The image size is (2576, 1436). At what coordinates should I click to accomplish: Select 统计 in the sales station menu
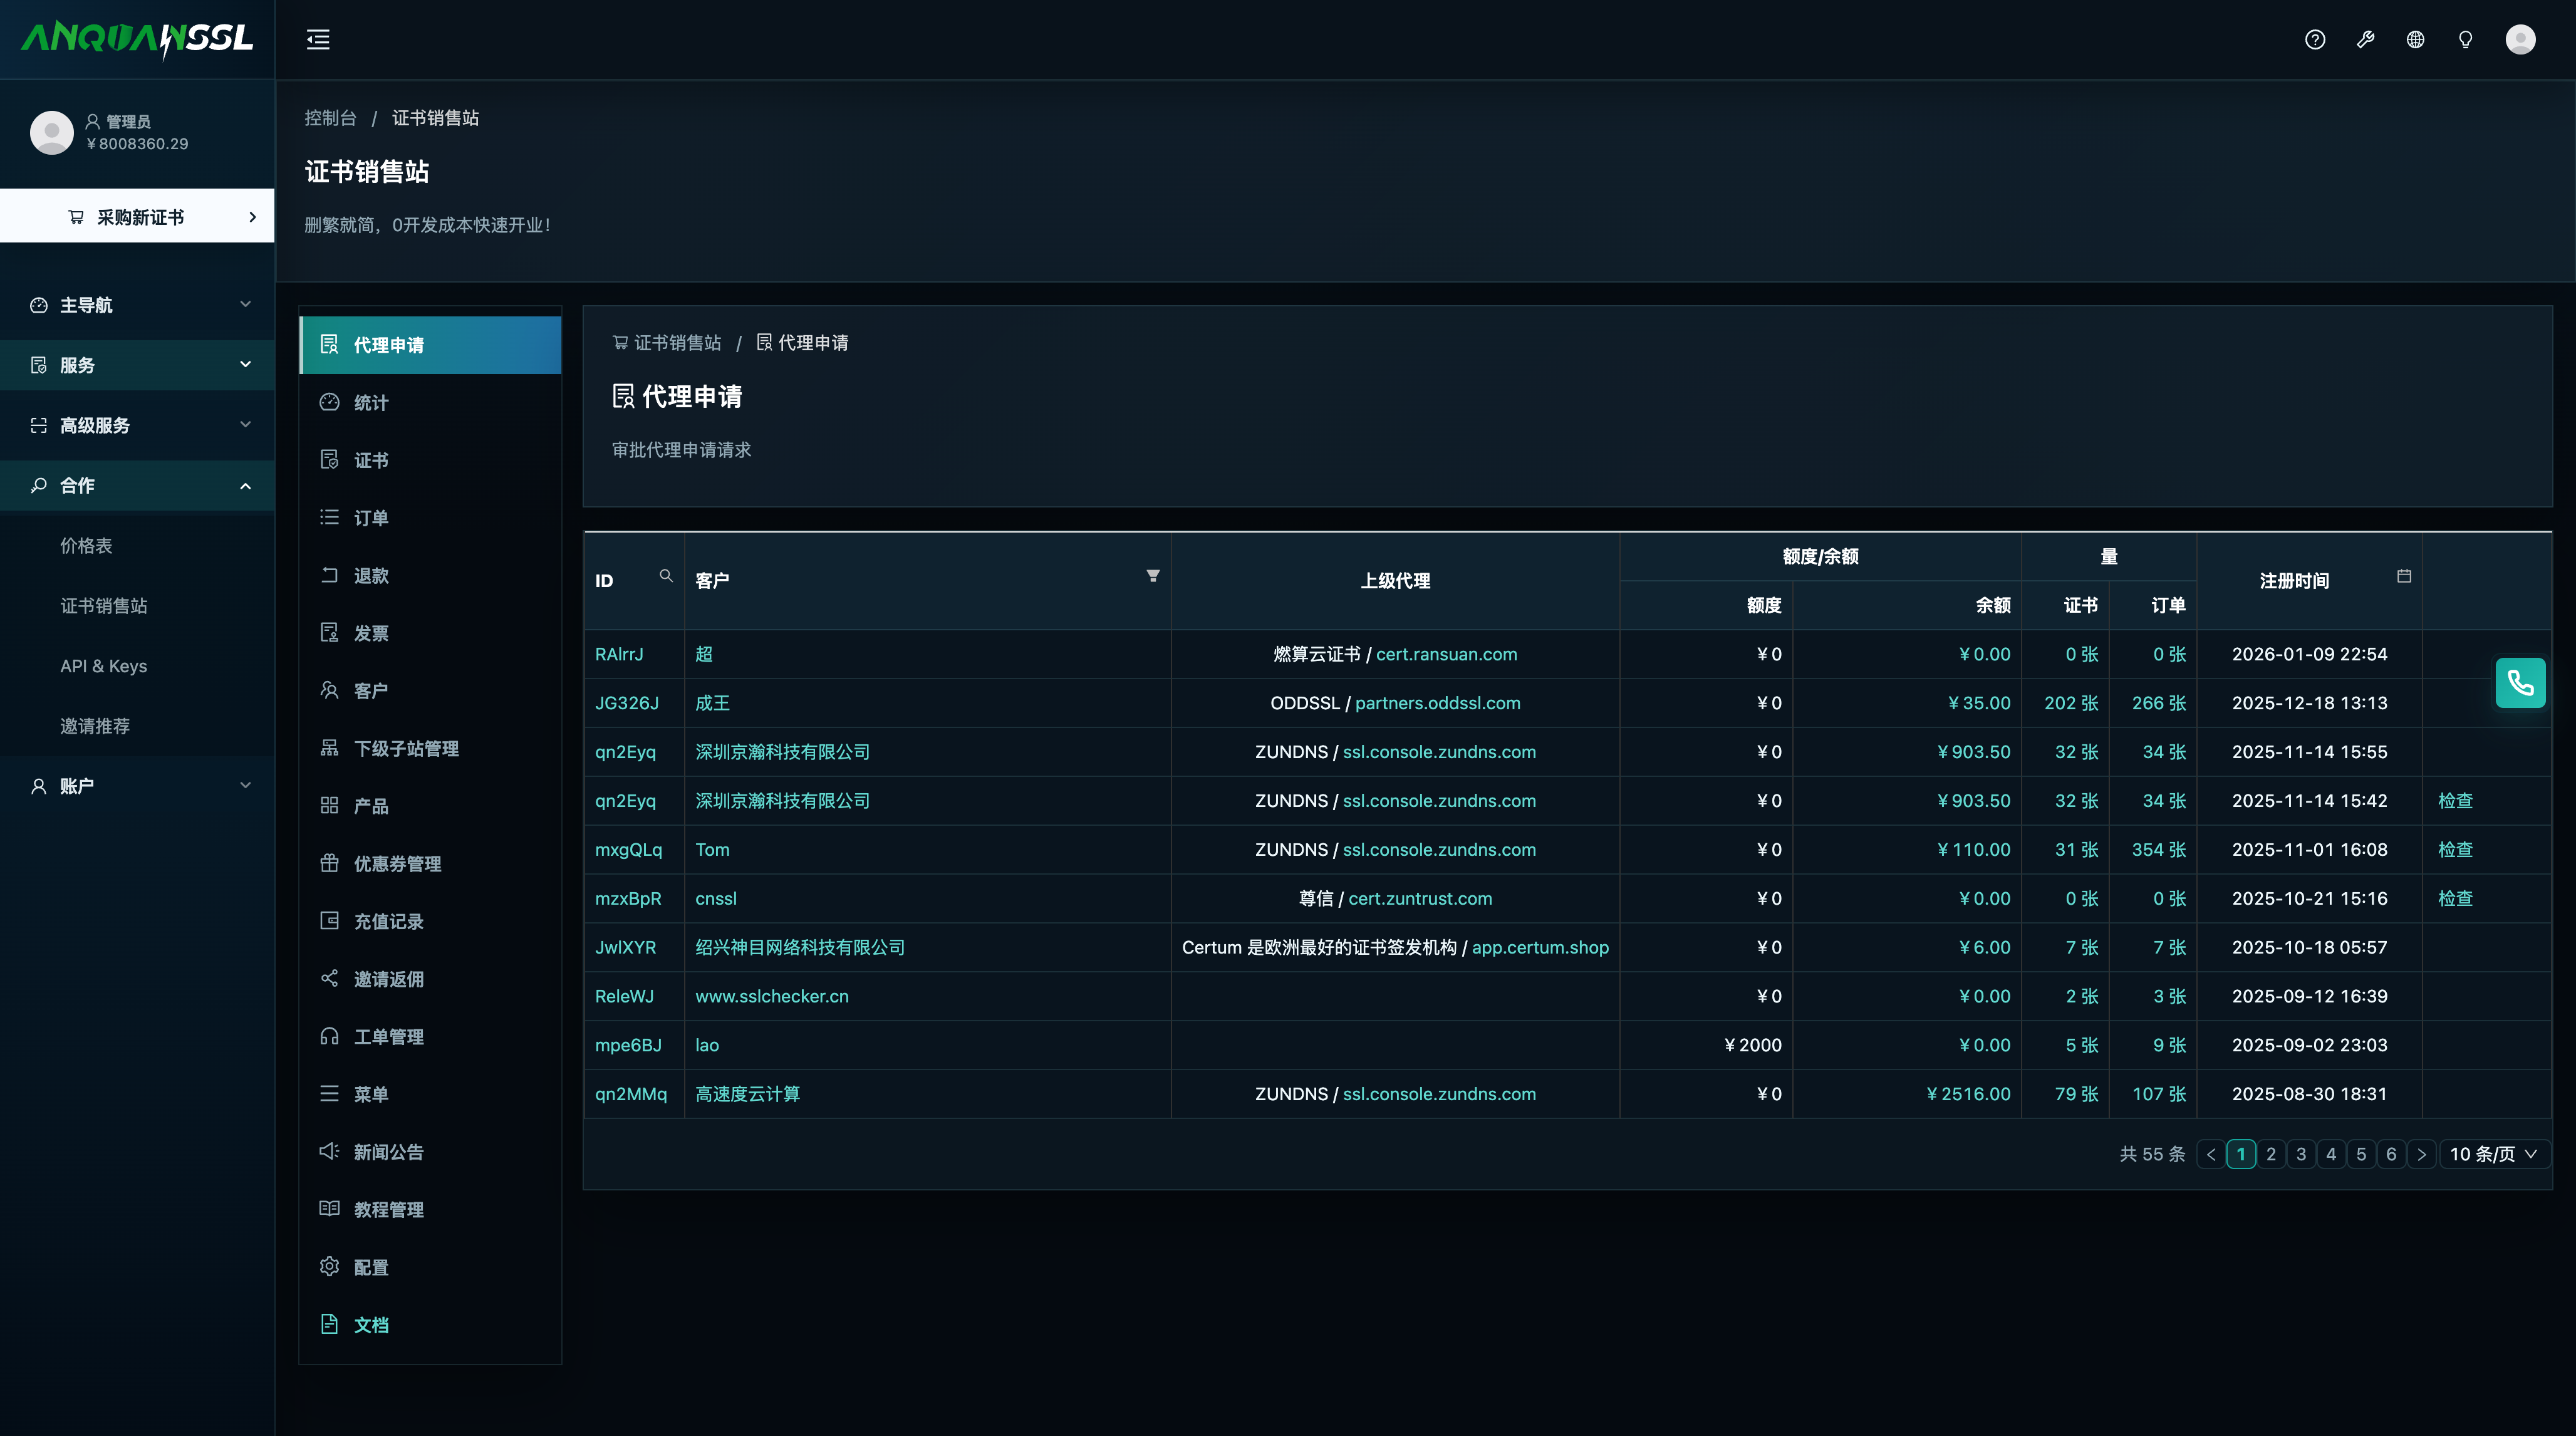coord(430,403)
